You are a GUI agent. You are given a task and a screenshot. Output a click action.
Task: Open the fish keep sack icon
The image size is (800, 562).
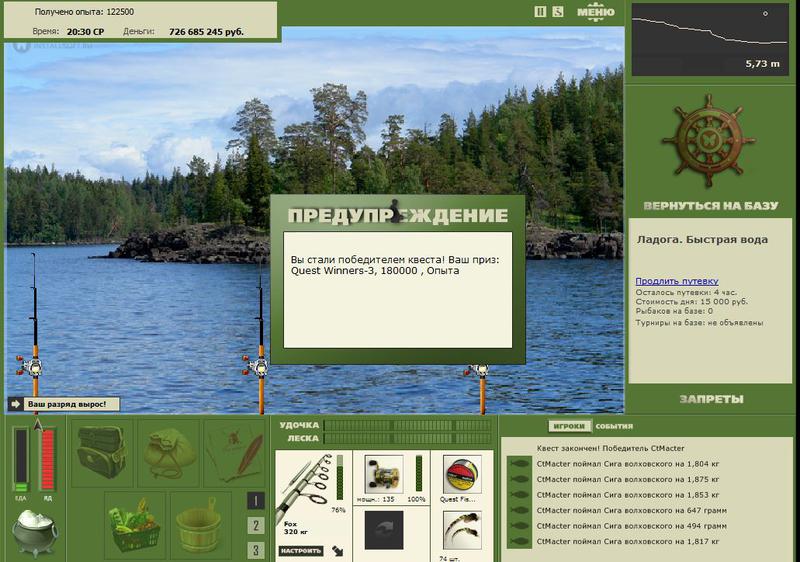click(168, 452)
